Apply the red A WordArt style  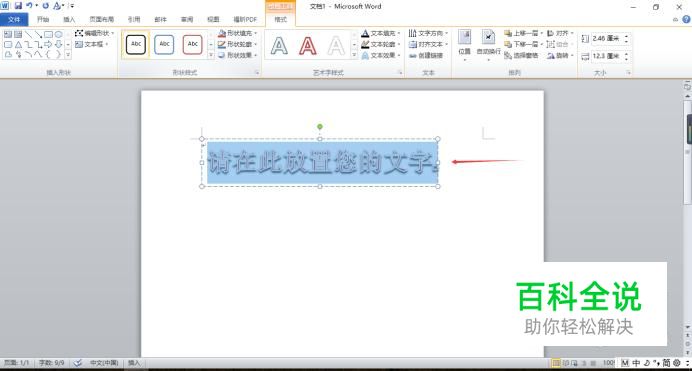point(308,45)
